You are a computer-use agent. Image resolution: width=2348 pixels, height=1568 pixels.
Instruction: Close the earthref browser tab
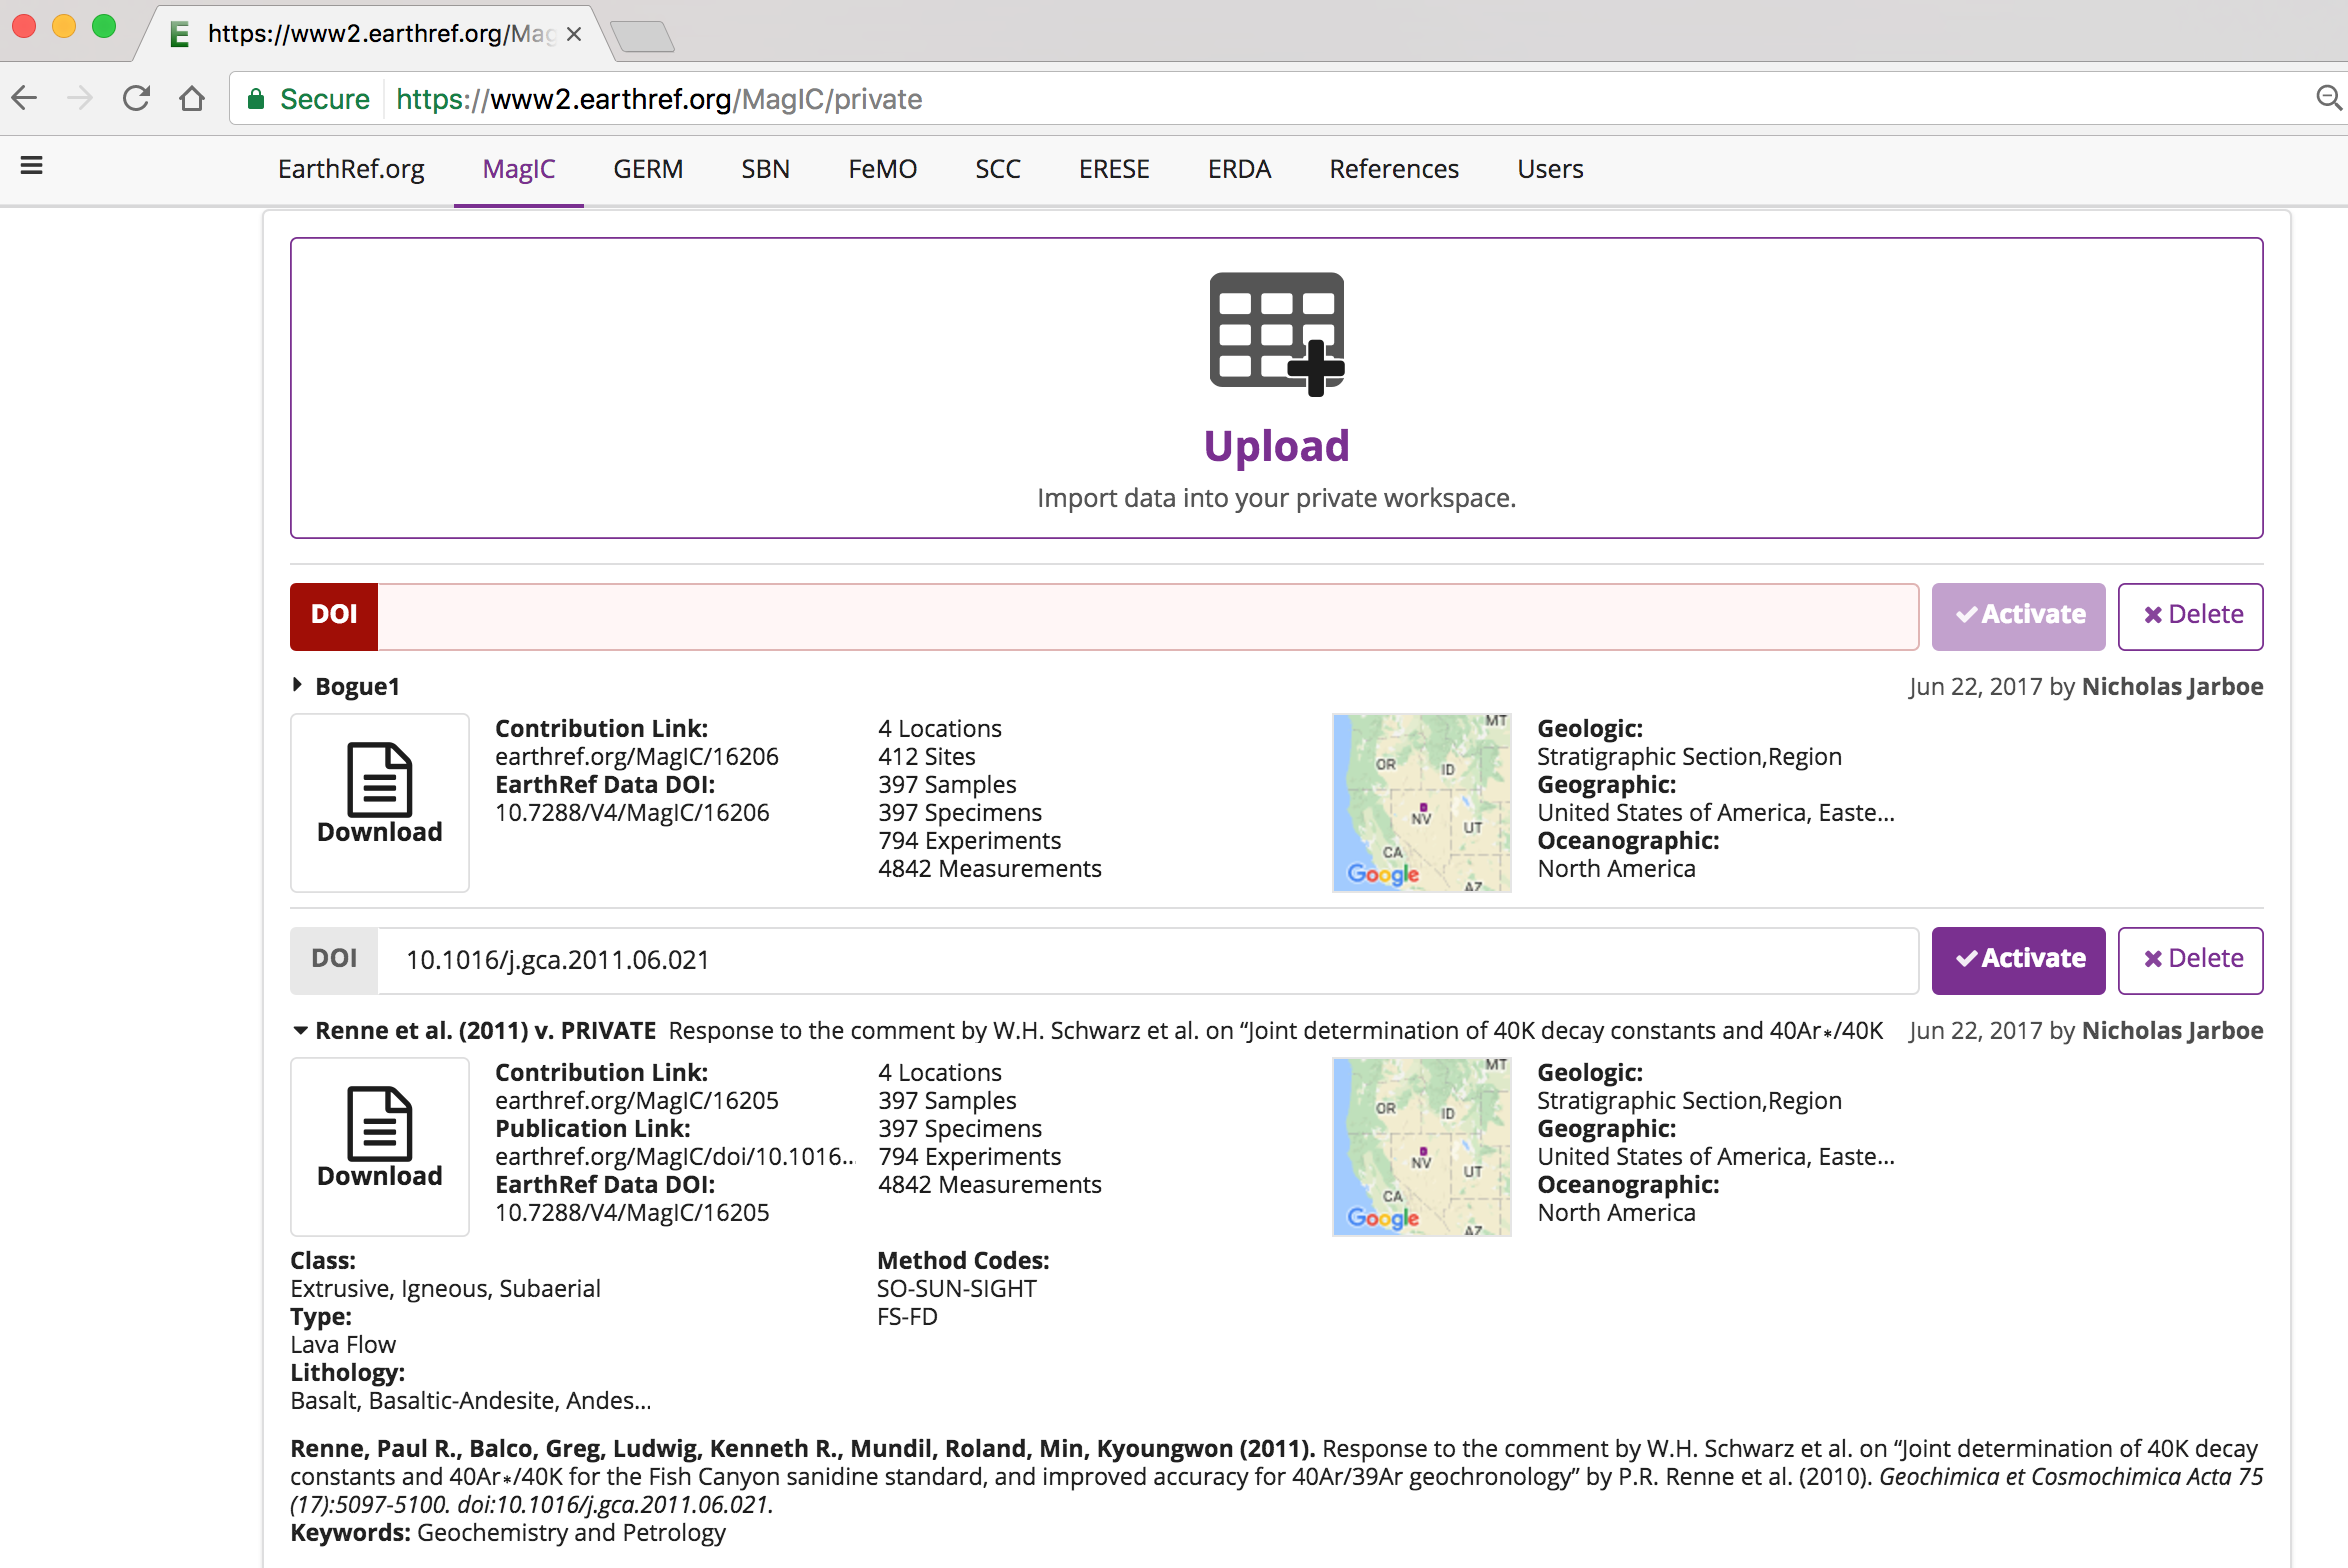tap(574, 34)
